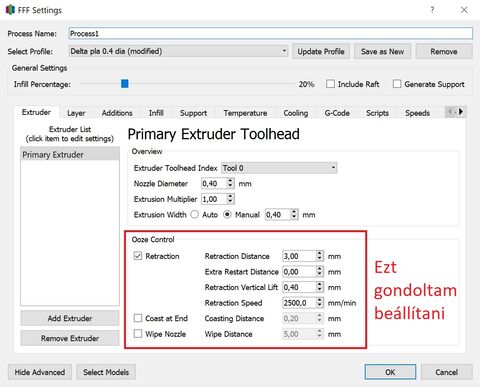Screen dimensions: 480x387
Task: Switch to the Support tab
Action: pyautogui.click(x=193, y=113)
